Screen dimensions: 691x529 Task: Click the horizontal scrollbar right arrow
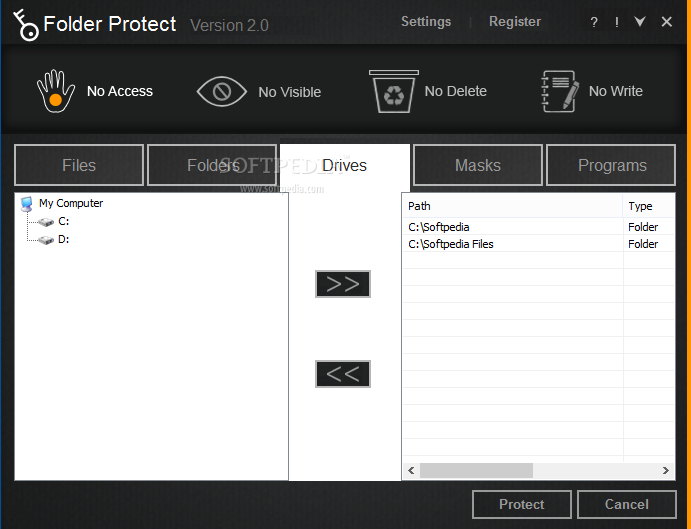(x=666, y=470)
